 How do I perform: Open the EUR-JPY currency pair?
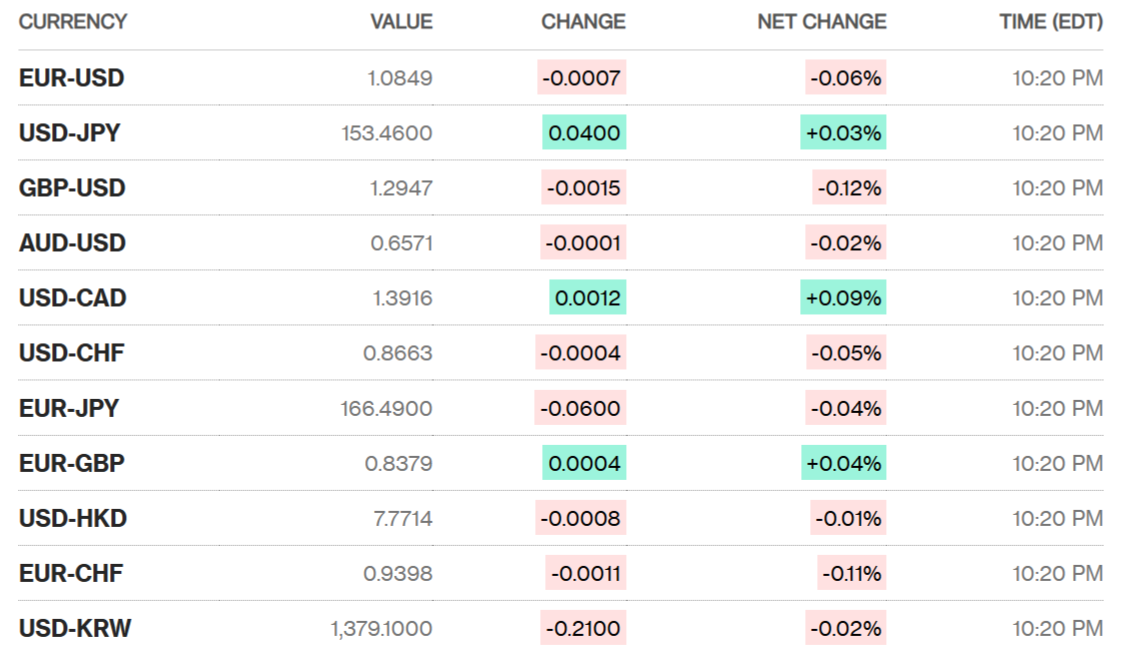(68, 408)
